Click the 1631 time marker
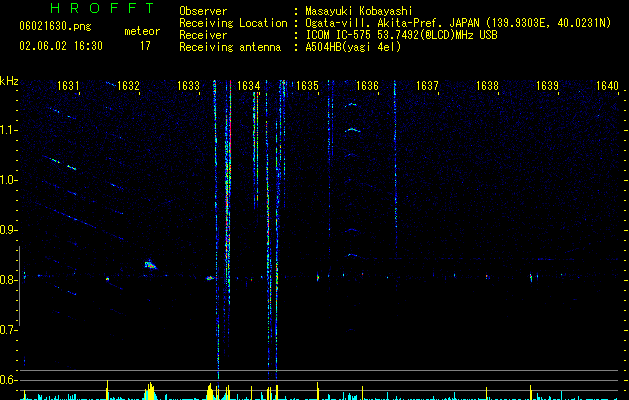 [x=68, y=86]
